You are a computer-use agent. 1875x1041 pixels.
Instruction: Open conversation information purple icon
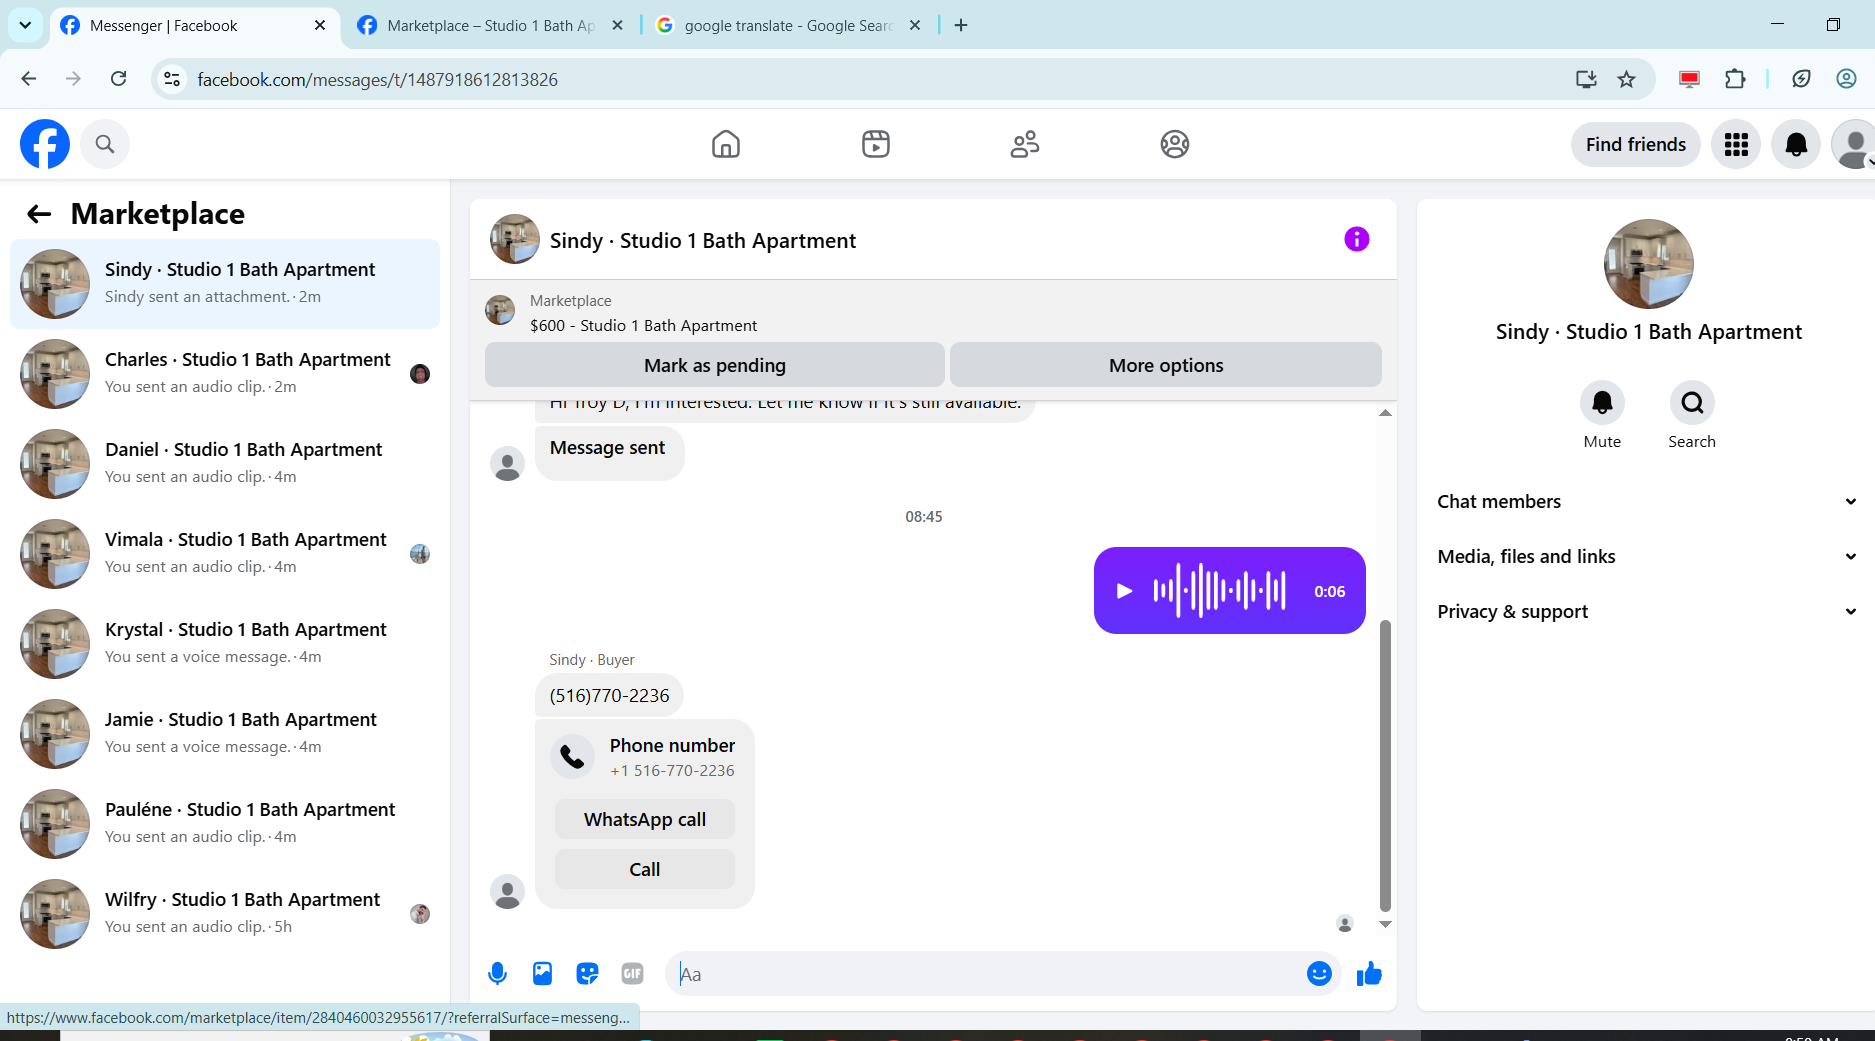coord(1357,239)
